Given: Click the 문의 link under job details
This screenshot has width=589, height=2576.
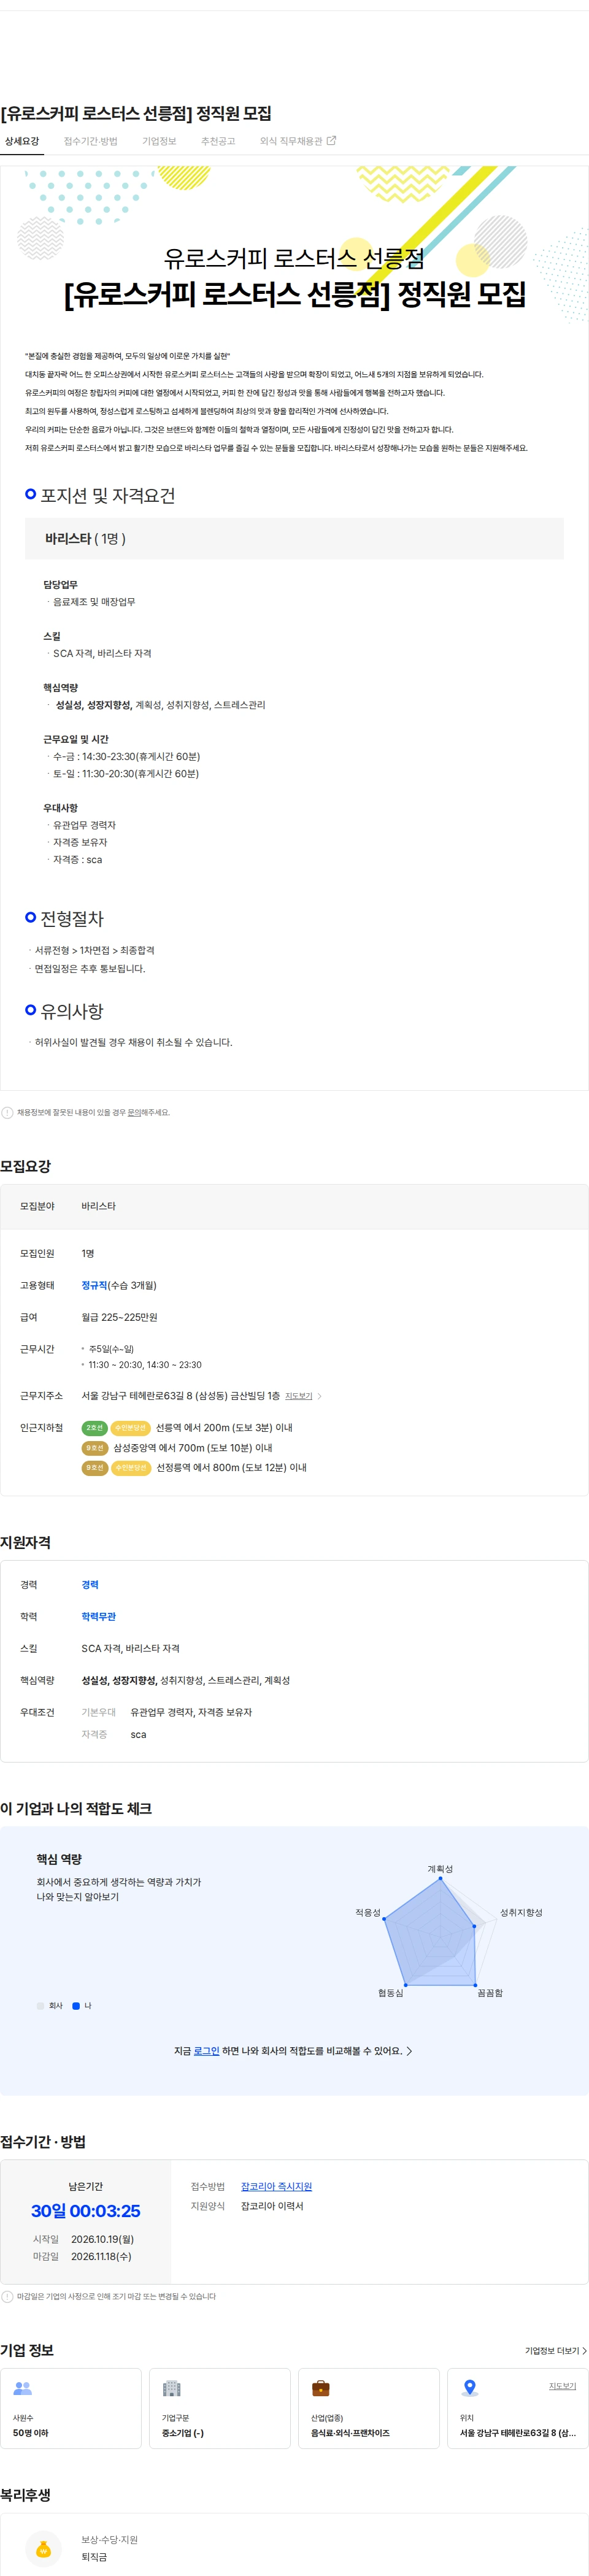Looking at the screenshot, I should point(134,1112).
